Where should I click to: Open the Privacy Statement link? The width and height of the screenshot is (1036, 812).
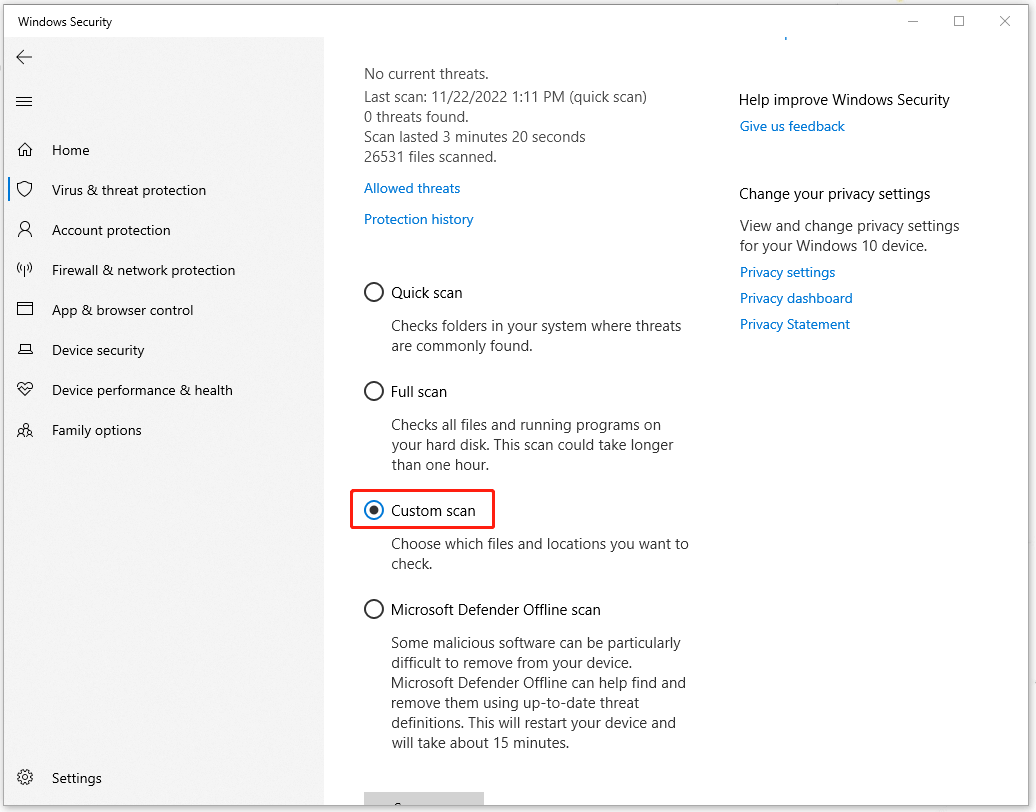(x=795, y=324)
